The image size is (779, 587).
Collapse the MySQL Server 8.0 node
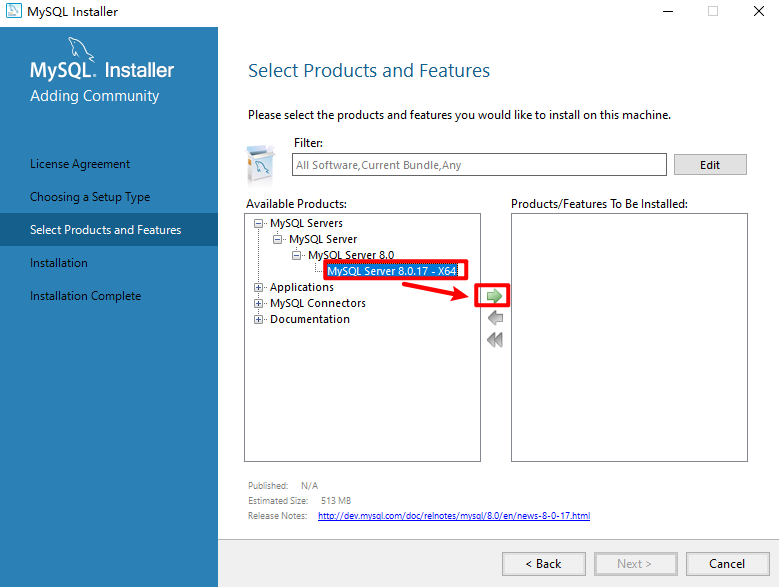(297, 256)
